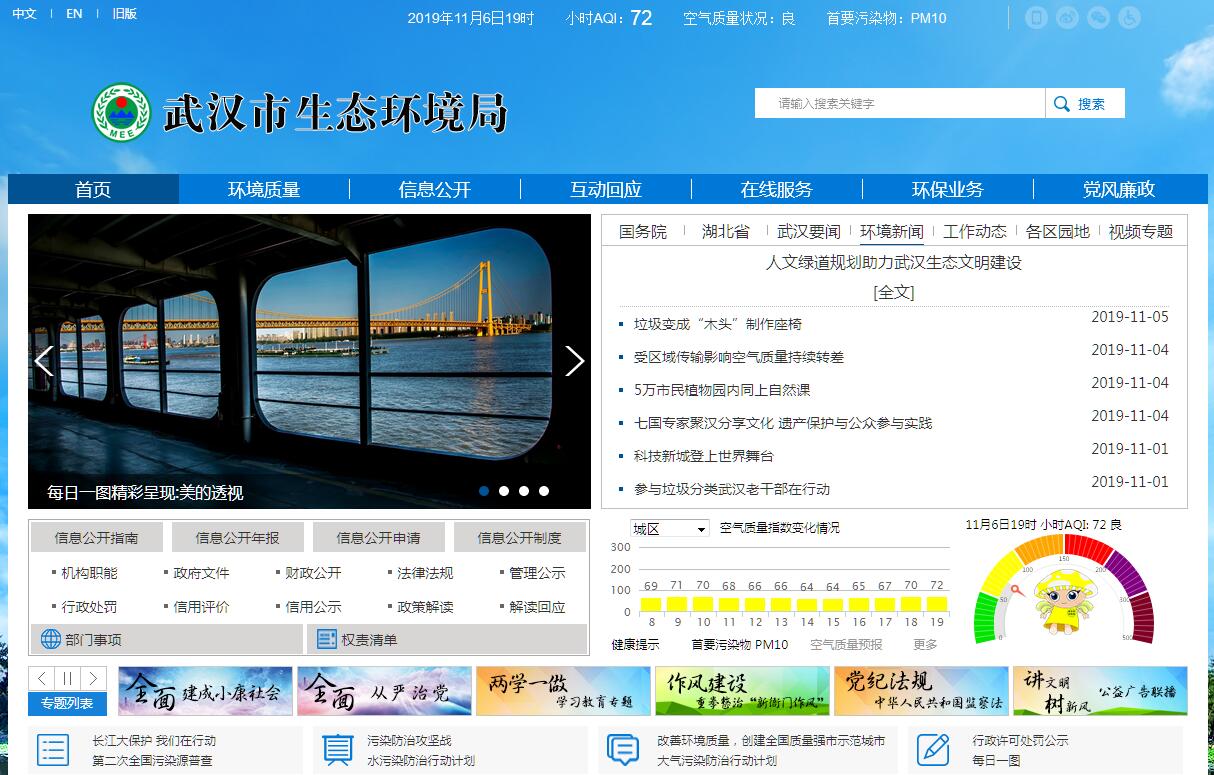Pause the 专题列表 banner carousel
This screenshot has width=1214, height=775.
tap(67, 679)
